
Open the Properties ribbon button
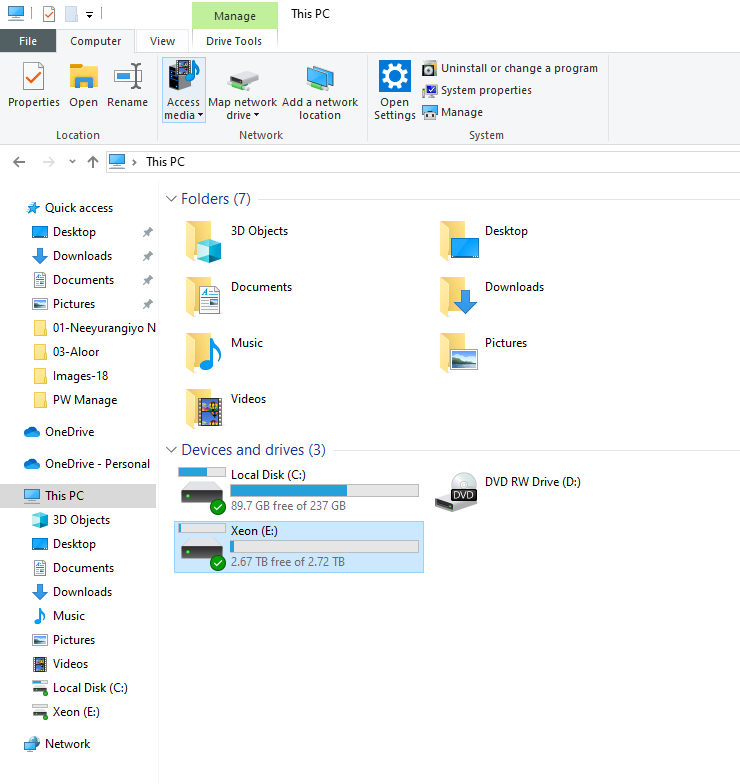[34, 85]
